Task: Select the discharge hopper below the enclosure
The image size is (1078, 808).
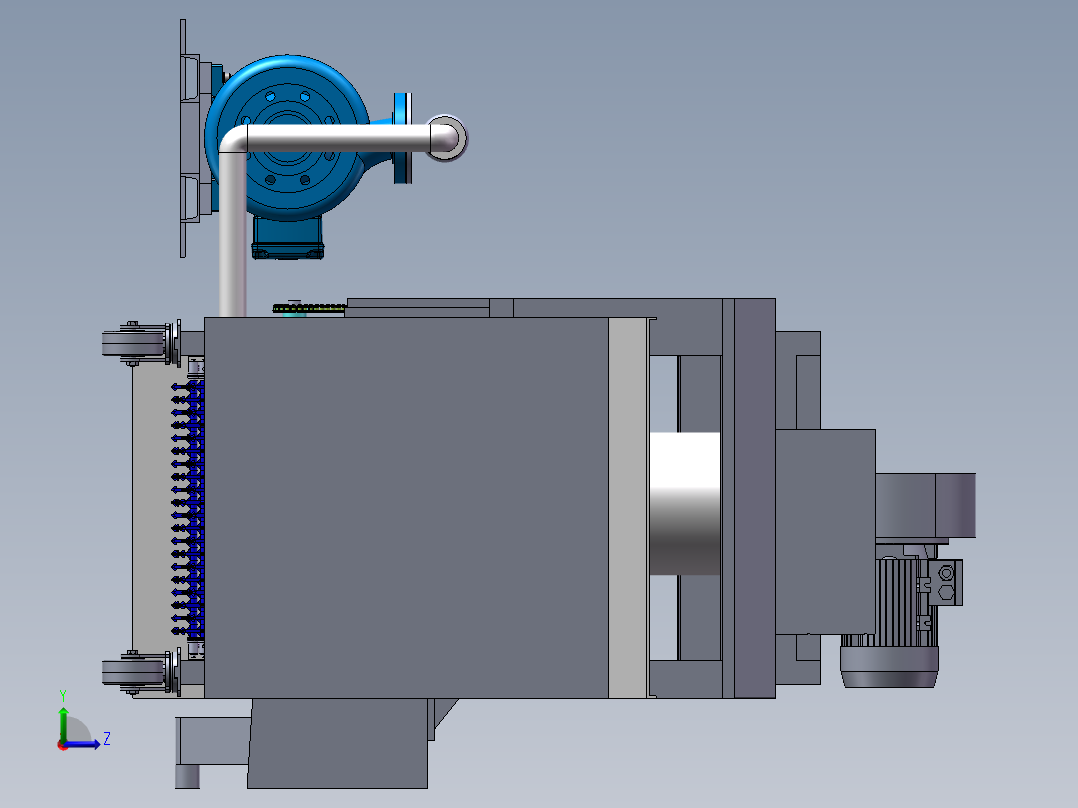Action: pos(338,743)
